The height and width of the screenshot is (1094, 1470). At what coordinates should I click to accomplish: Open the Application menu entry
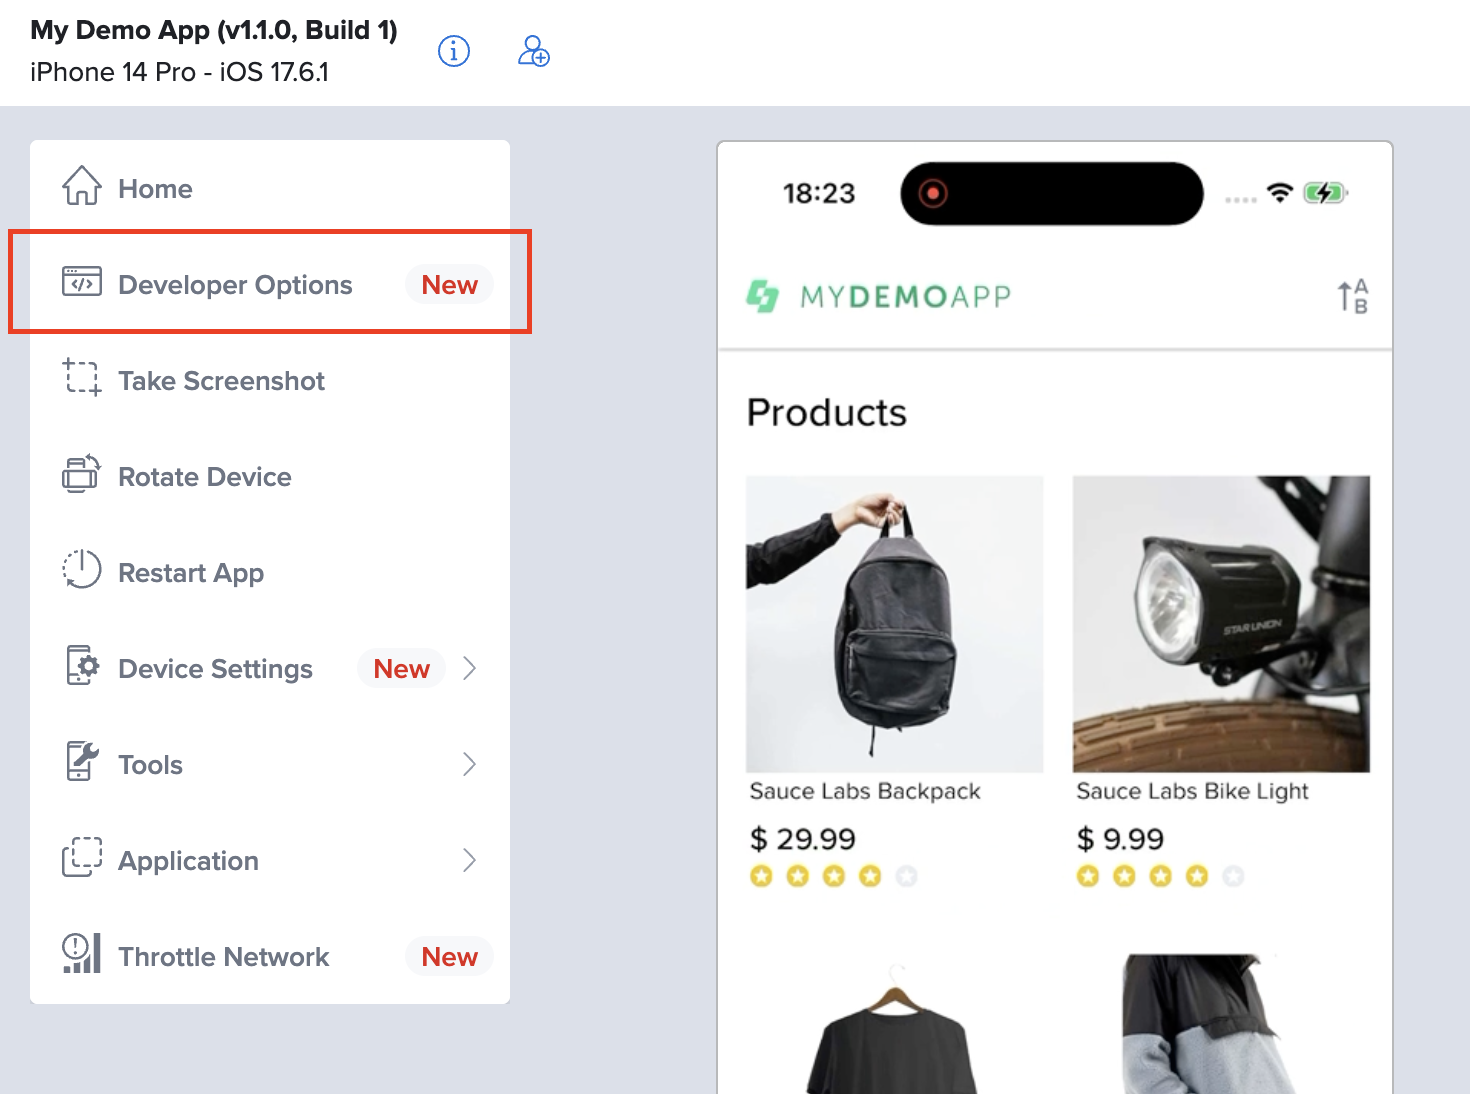coord(187,860)
